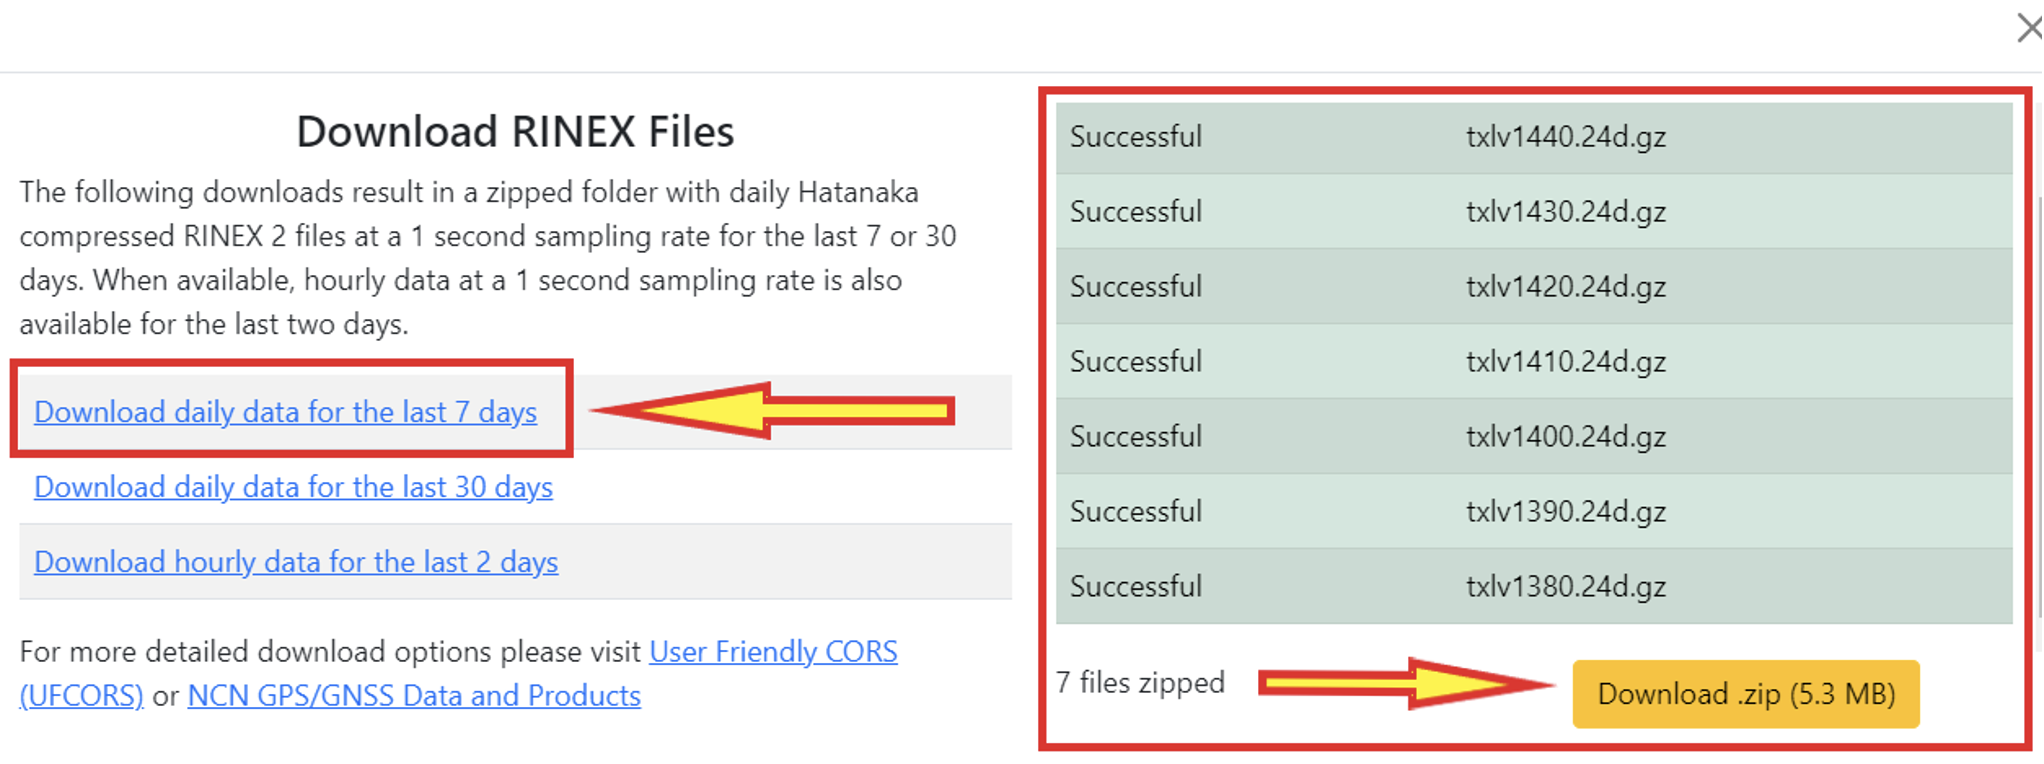Visit the User Friendly CORS (UFCORS) link
The height and width of the screenshot is (764, 2044).
[x=772, y=652]
